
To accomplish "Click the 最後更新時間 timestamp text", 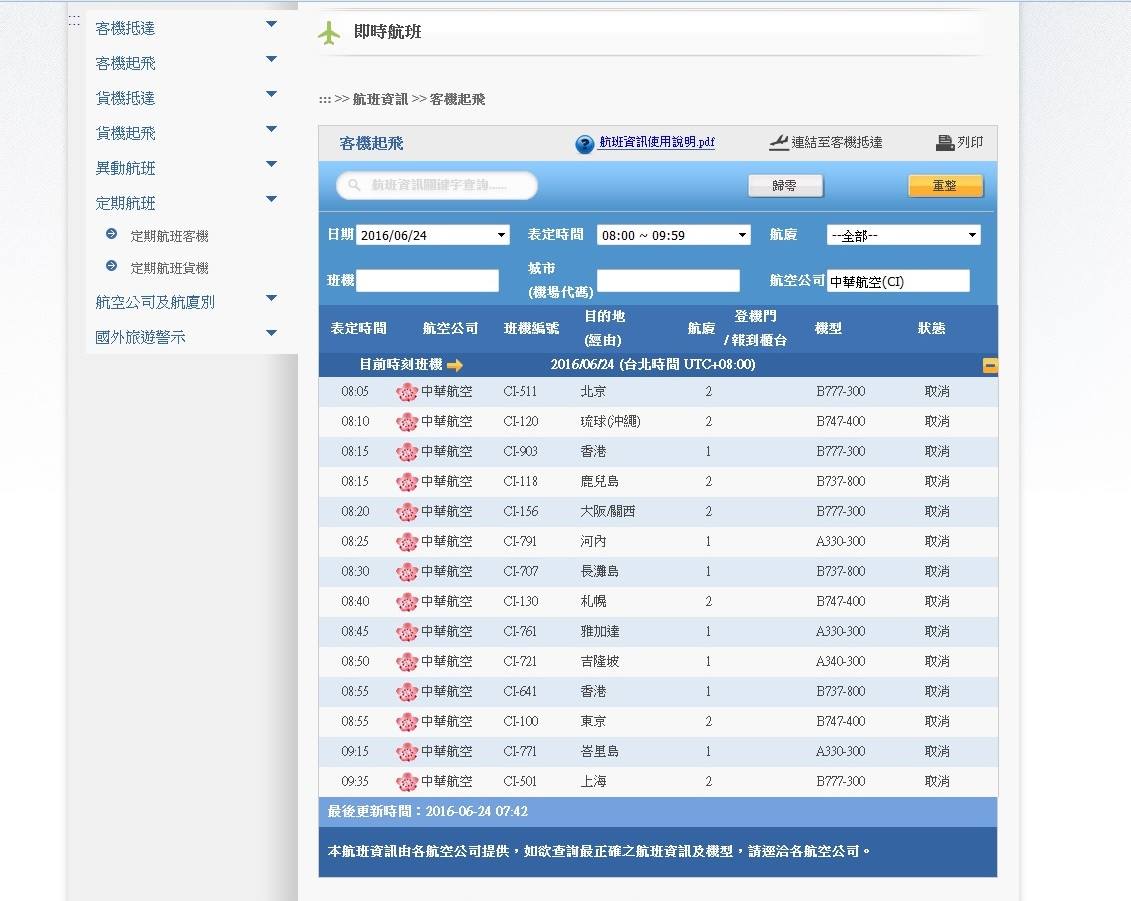I will (428, 812).
